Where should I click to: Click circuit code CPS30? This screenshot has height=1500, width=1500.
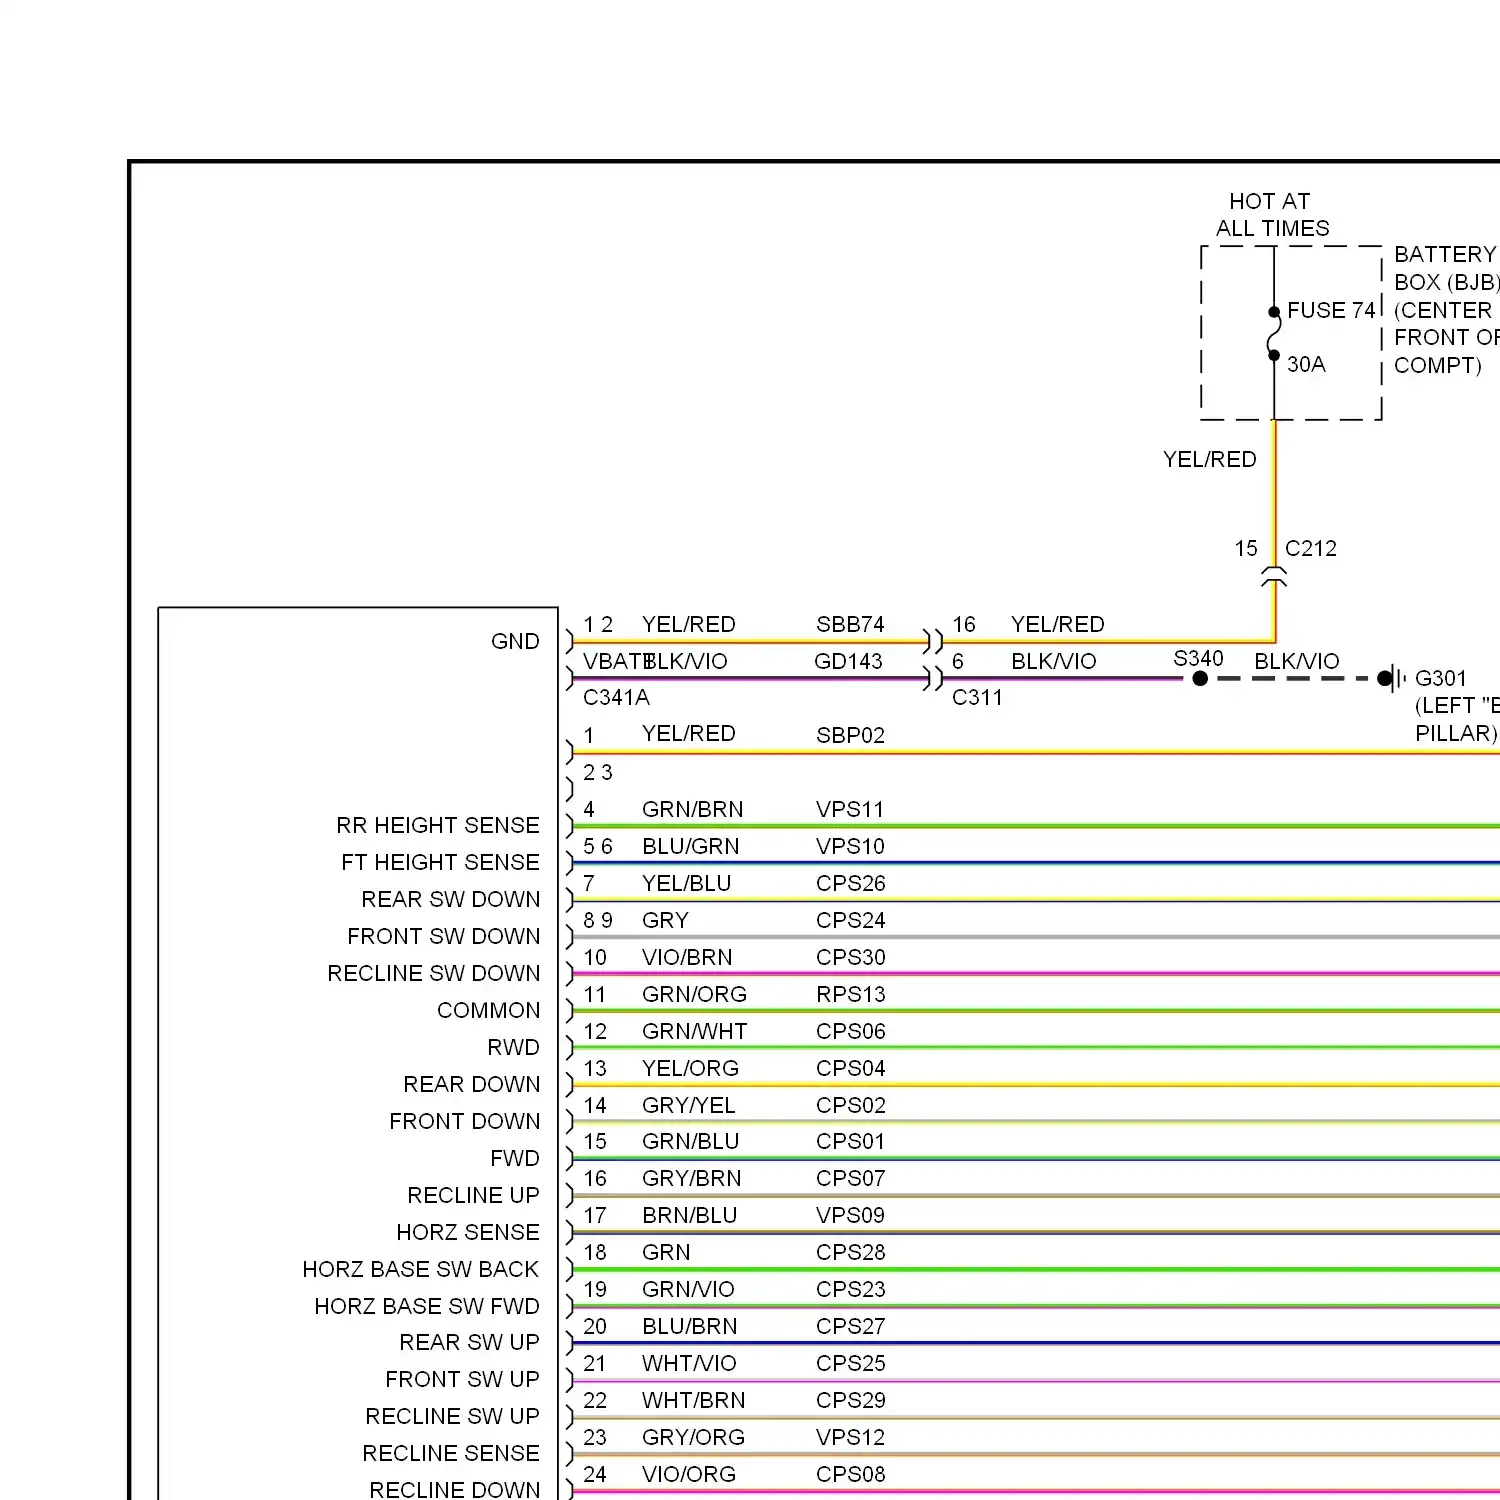[x=850, y=957]
